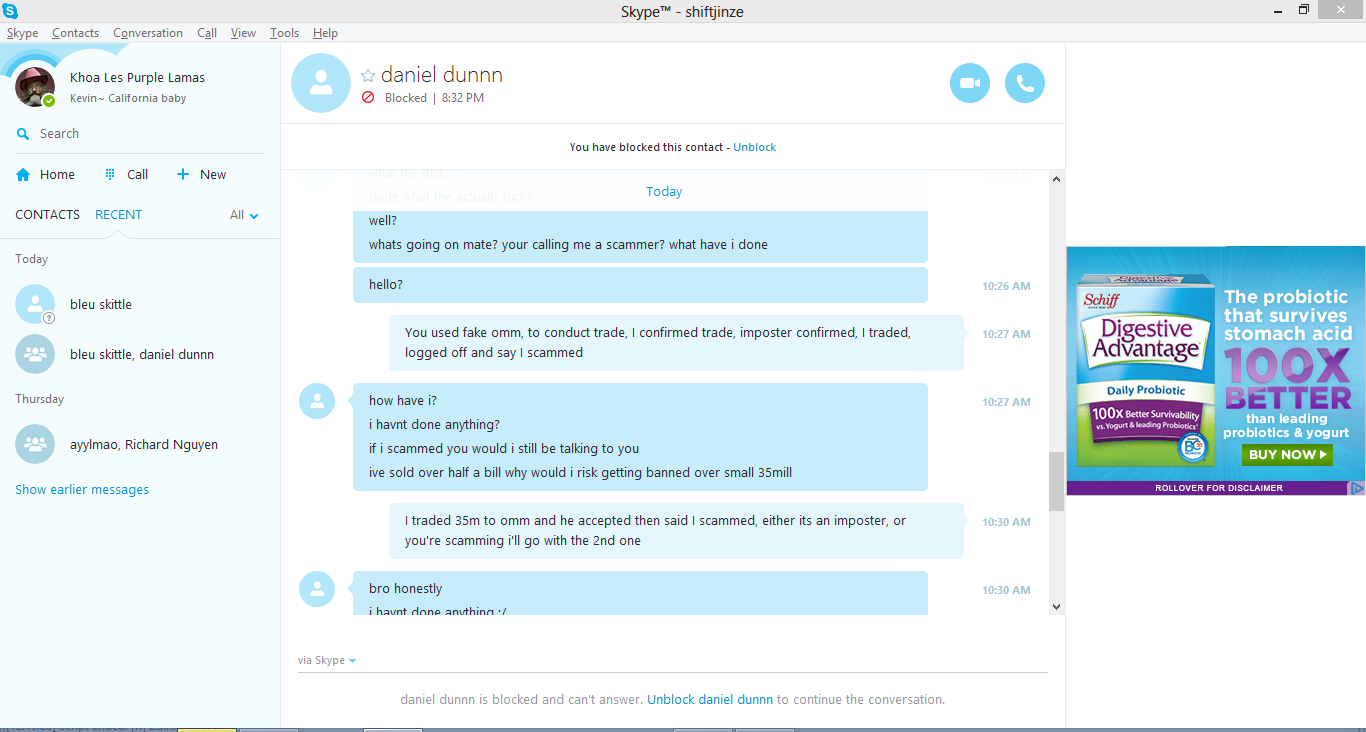Screen dimensions: 1366x732
Task: Click the AdChoices icon on the advertisement
Action: tap(1357, 488)
